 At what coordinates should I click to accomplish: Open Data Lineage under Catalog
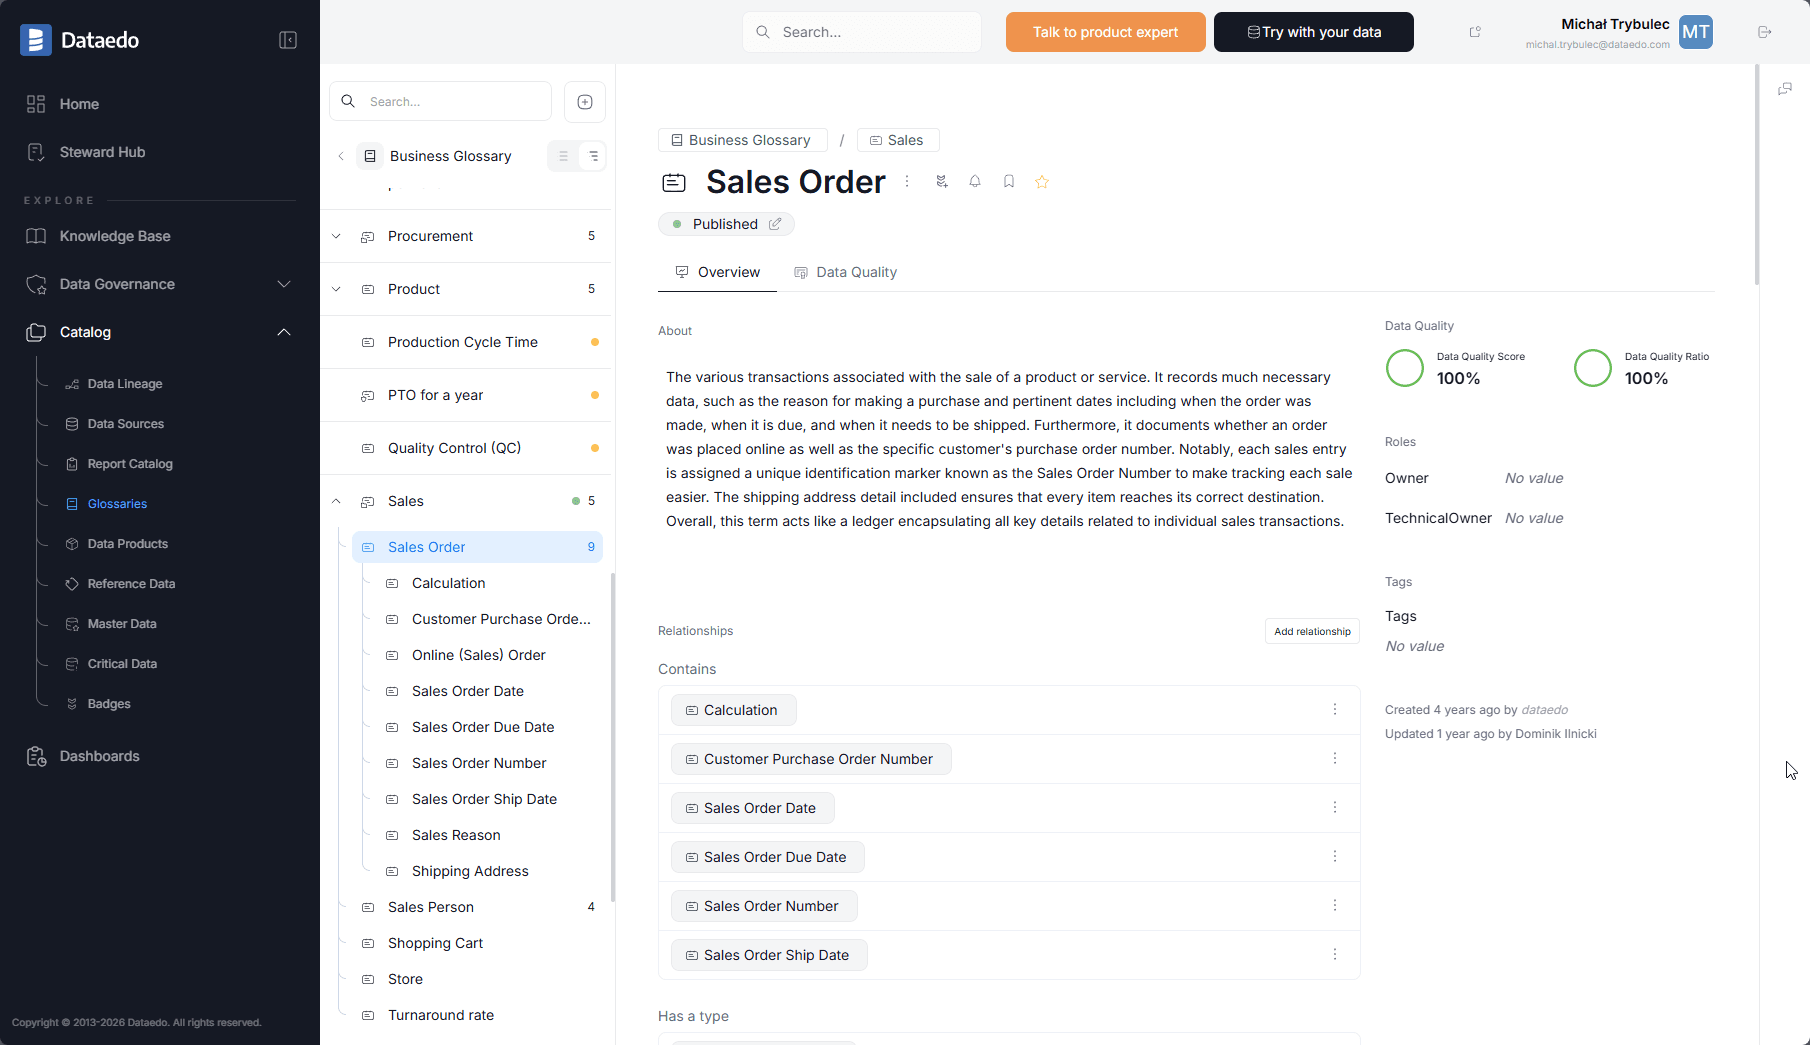pos(125,384)
